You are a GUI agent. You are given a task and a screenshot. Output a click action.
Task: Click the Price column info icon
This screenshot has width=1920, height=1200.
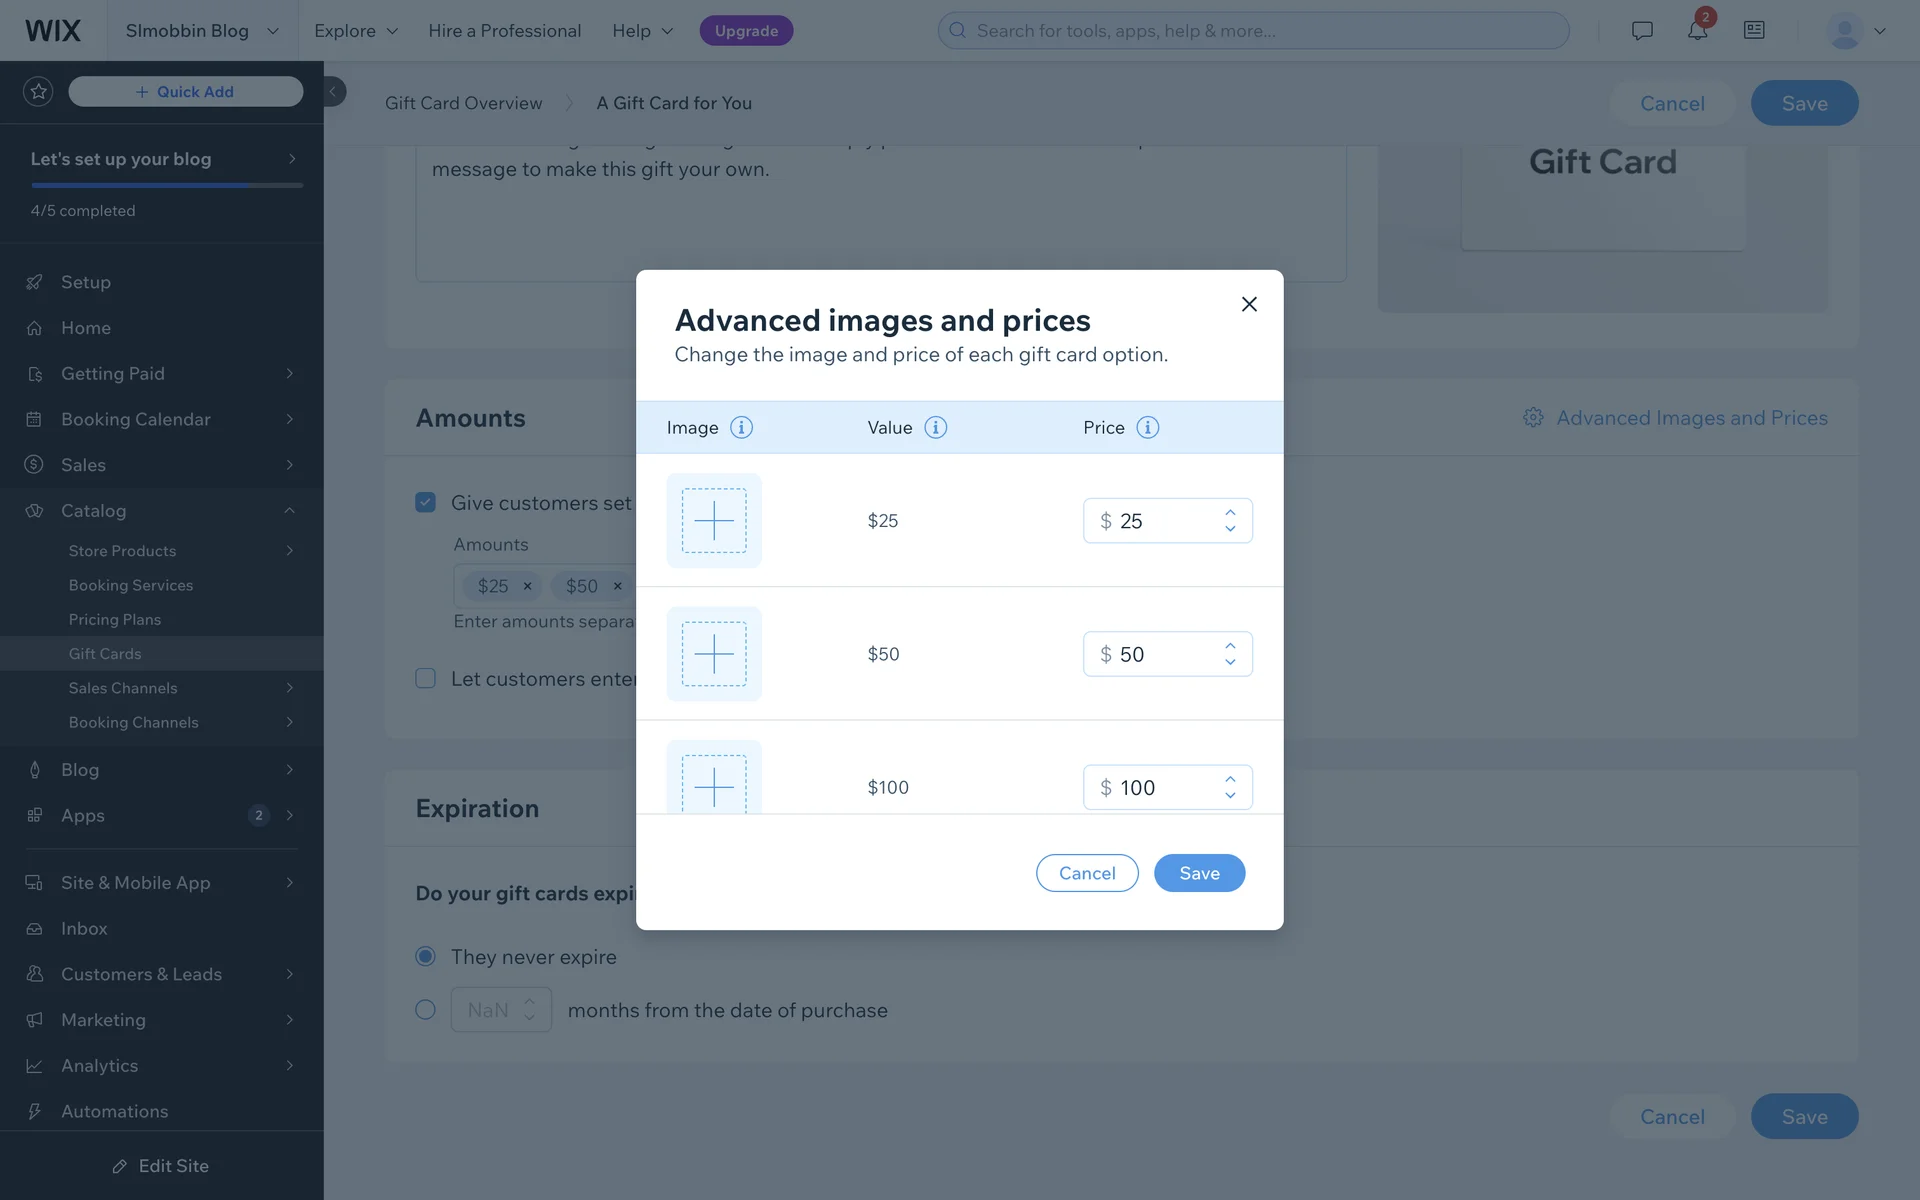coord(1147,428)
